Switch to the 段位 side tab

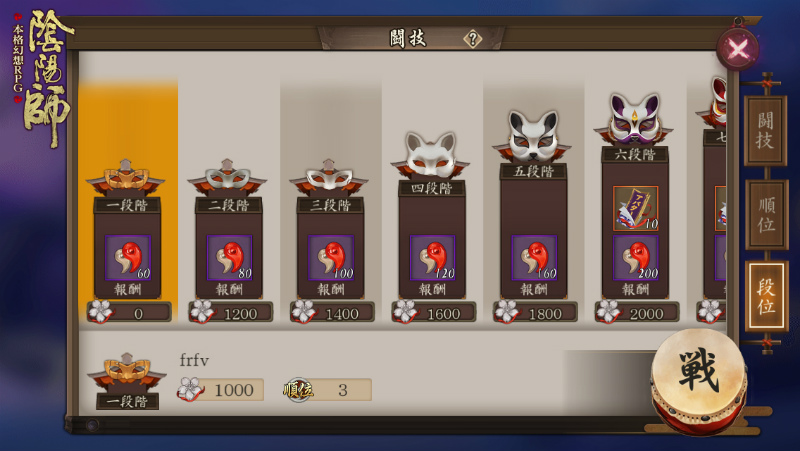(x=766, y=296)
